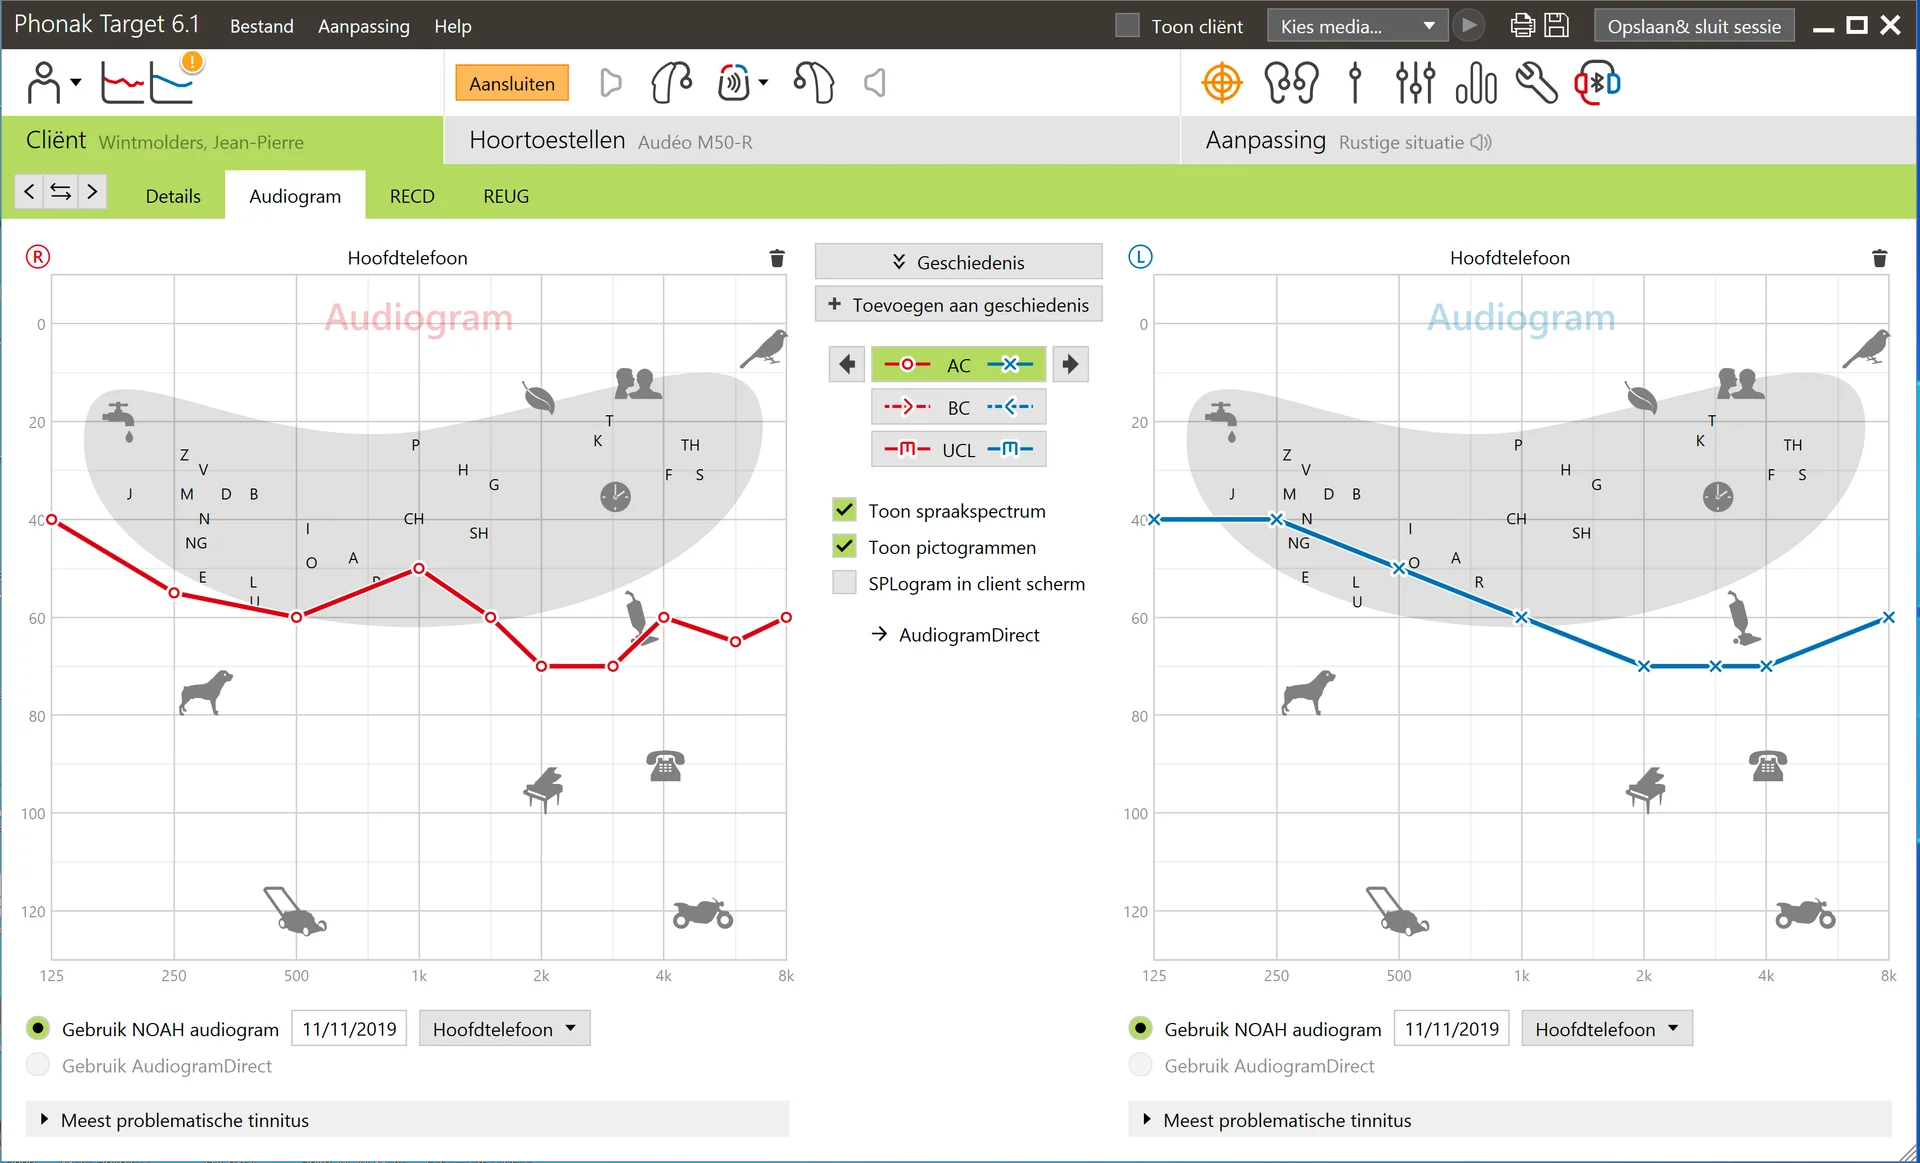Viewport: 1920px width, 1163px height.
Task: Expand left Meest problematische tinnitus section
Action: click(x=1510, y=1119)
